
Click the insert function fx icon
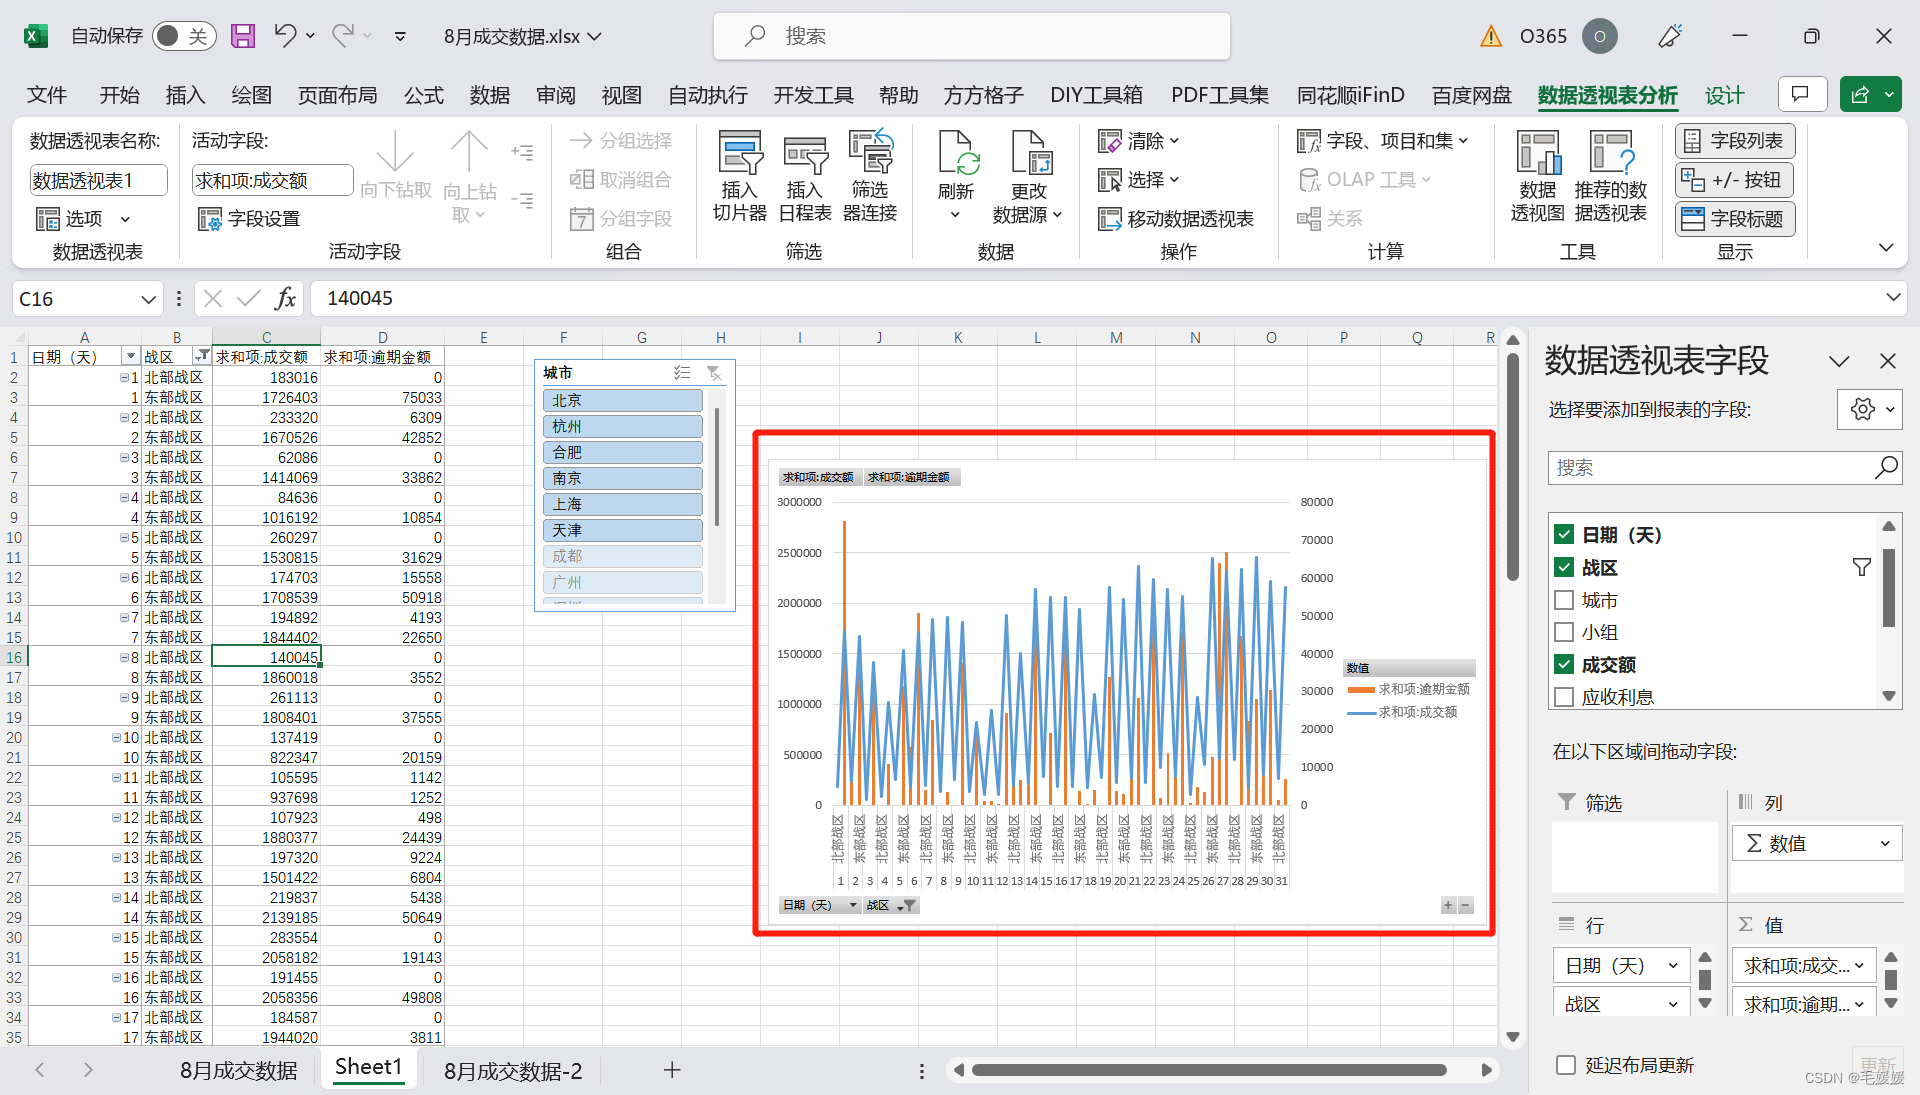[286, 298]
